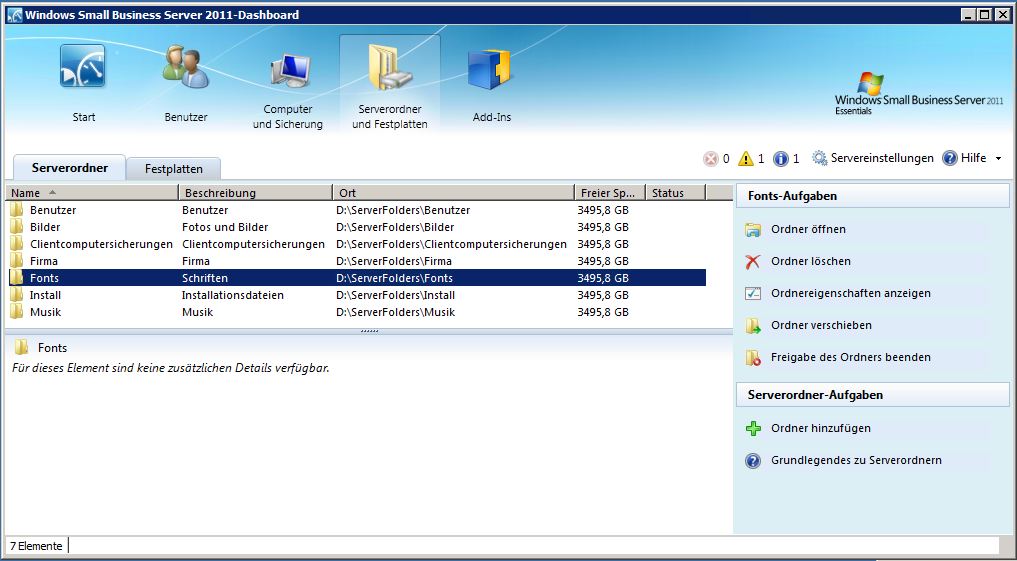
Task: Open the Start dashboard icon
Action: tap(82, 67)
